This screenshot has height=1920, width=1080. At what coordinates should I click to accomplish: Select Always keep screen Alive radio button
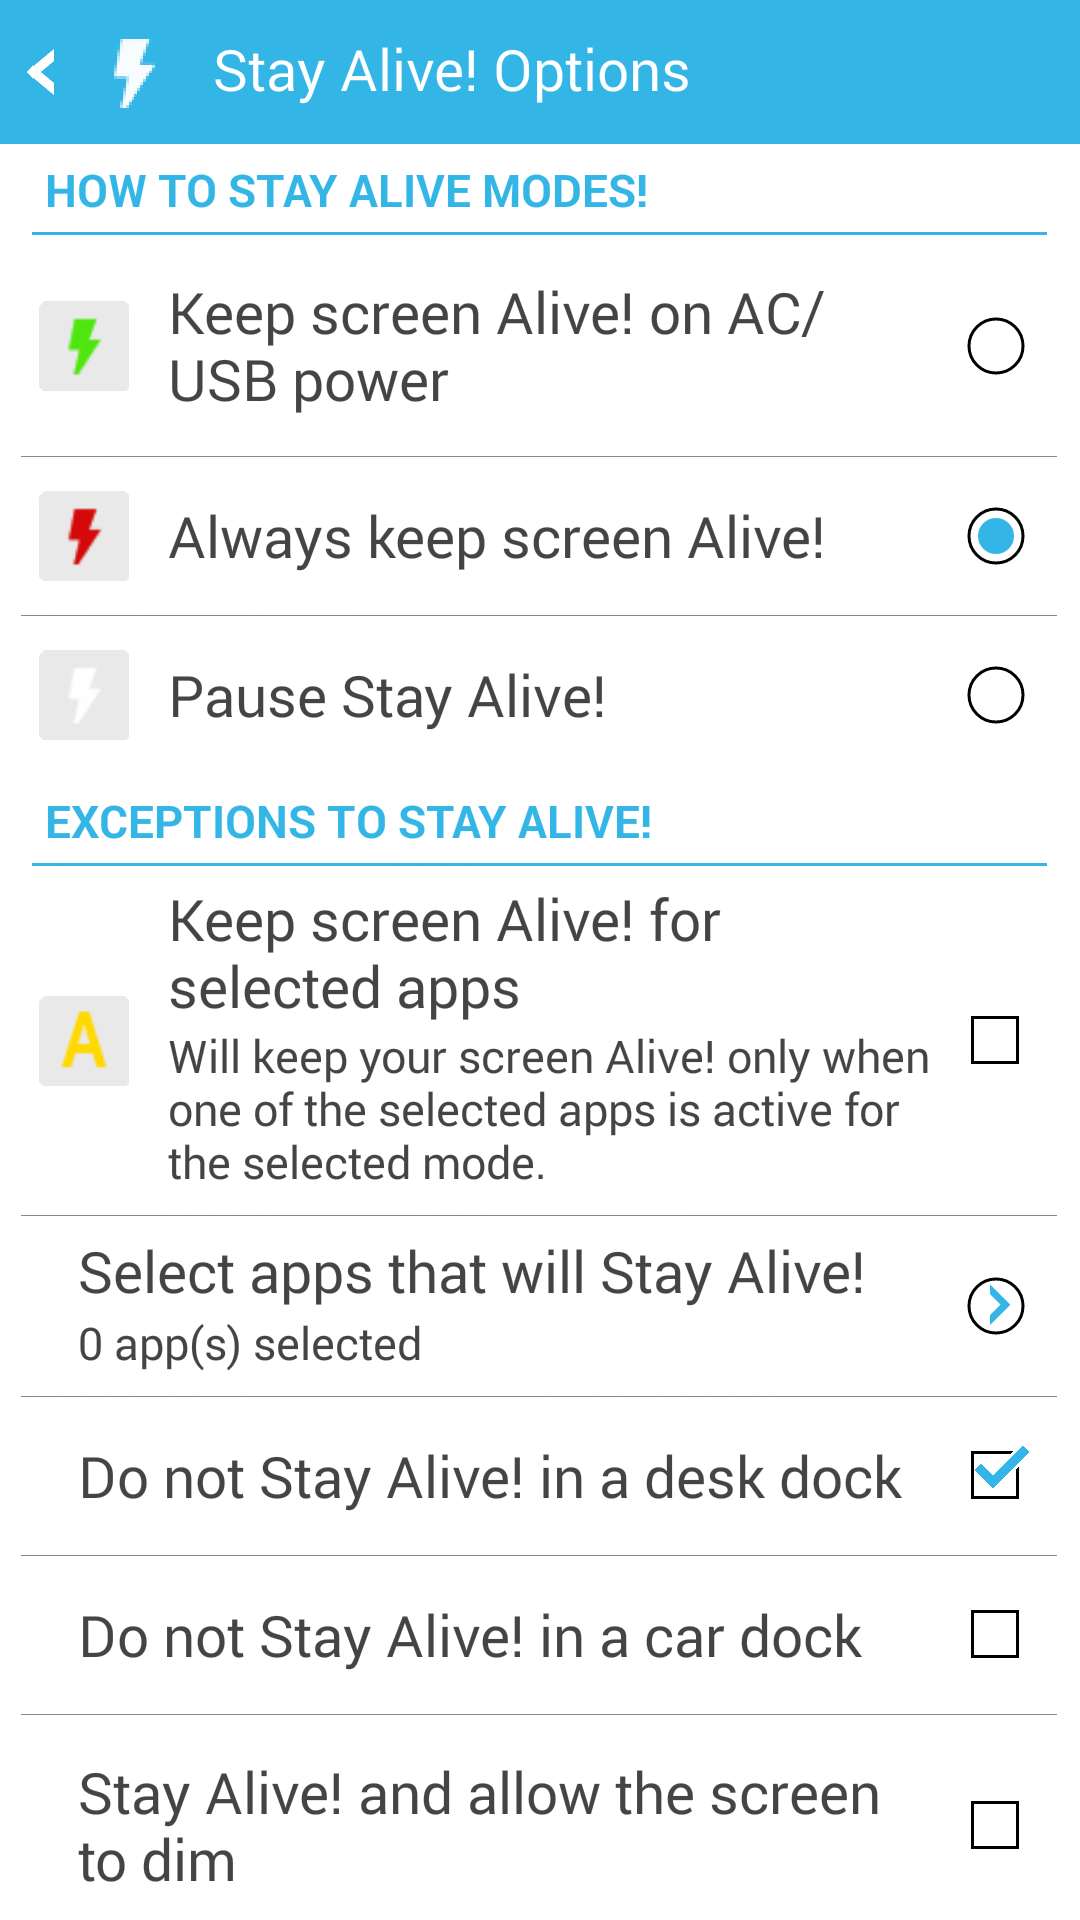[x=996, y=536]
